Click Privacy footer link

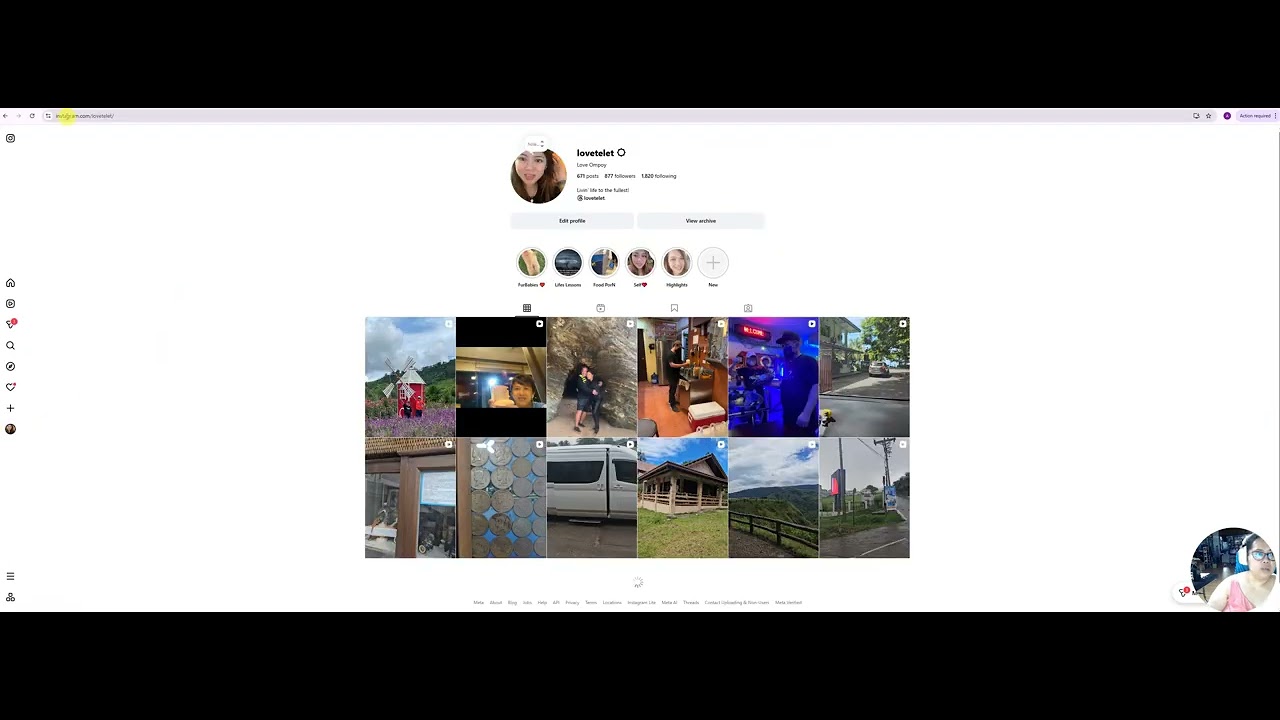[x=572, y=603]
